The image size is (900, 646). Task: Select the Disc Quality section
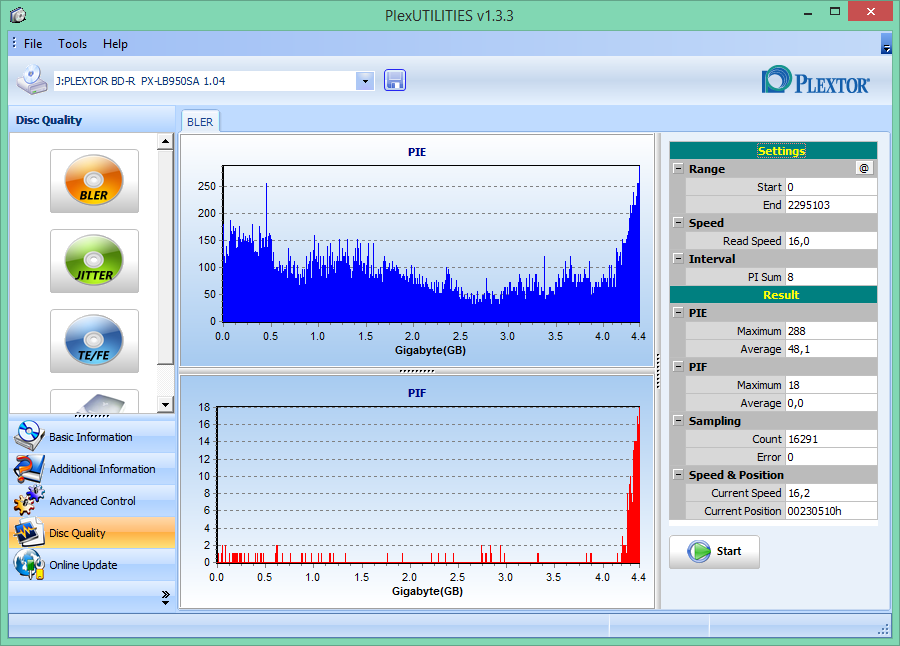click(x=92, y=533)
